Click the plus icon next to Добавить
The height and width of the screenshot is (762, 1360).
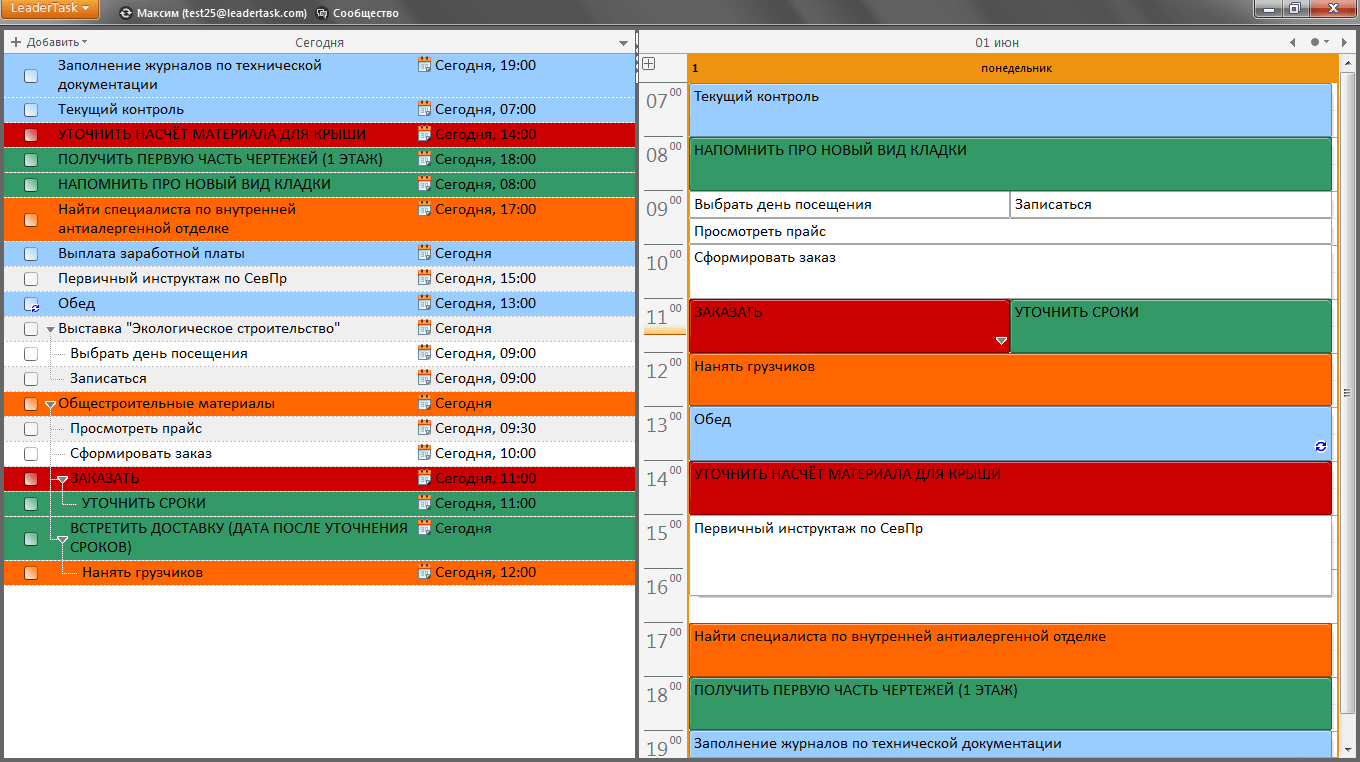[x=15, y=42]
